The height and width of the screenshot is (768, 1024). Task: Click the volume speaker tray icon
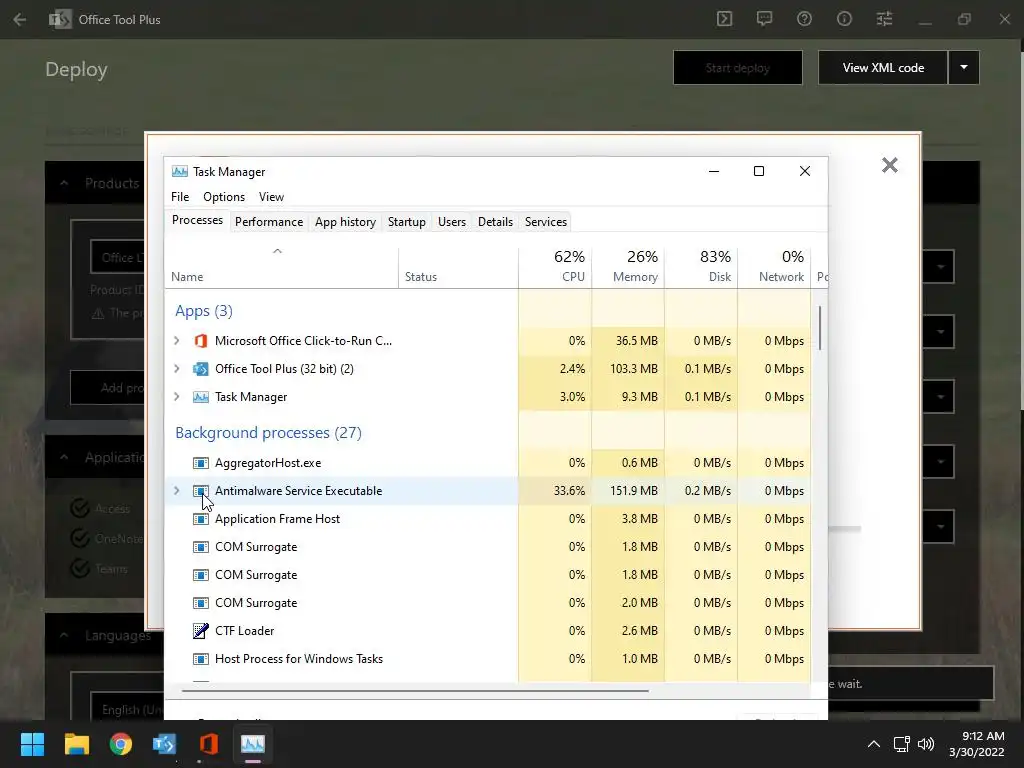tap(926, 744)
